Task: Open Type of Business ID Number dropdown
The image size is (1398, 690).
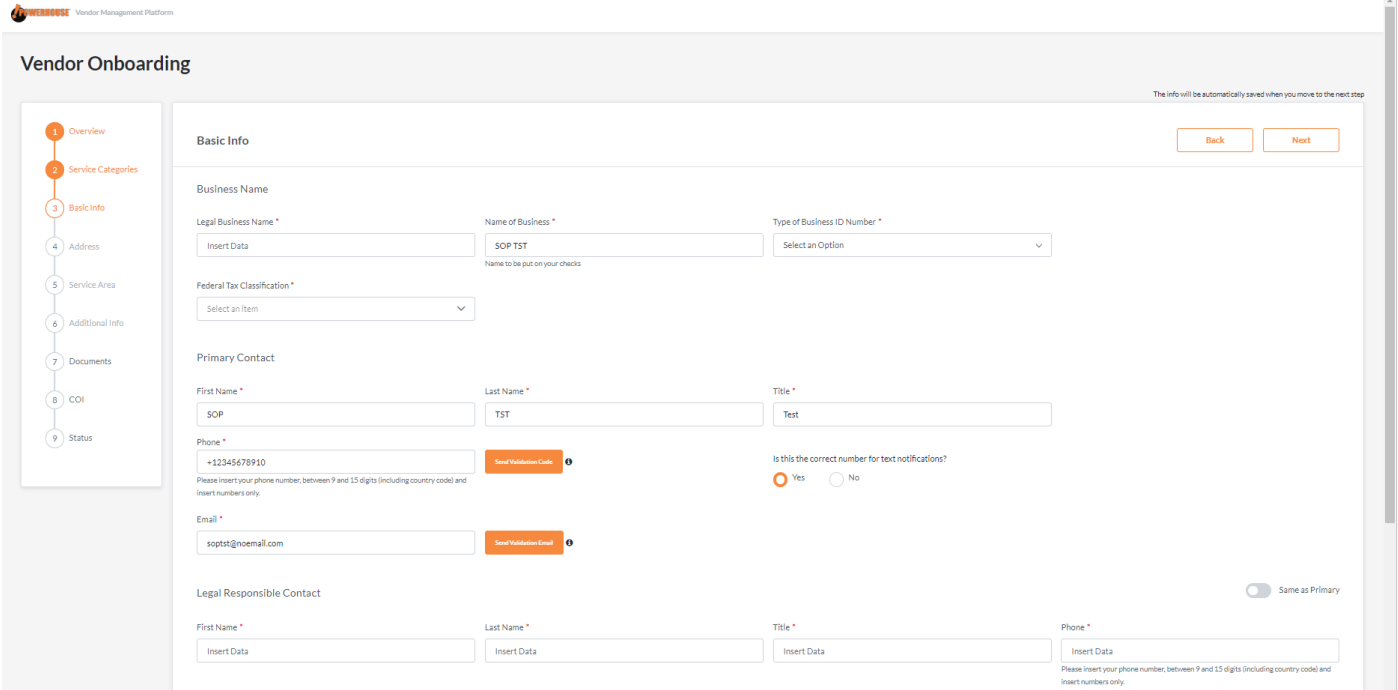Action: (x=911, y=246)
